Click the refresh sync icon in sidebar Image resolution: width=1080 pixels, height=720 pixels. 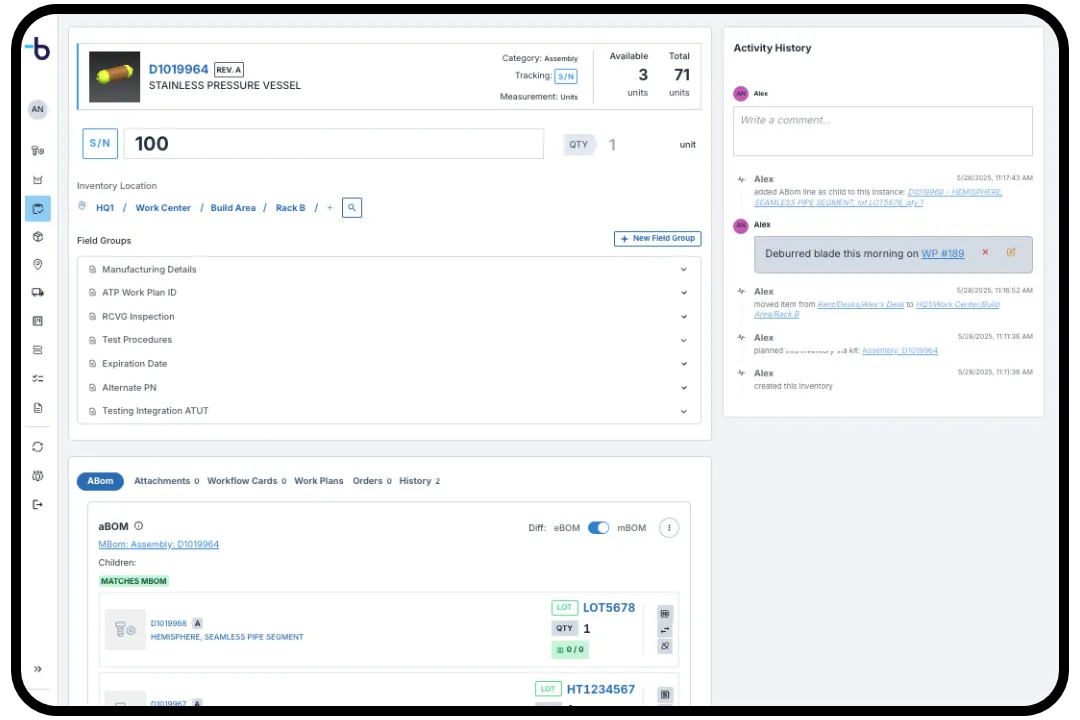pos(38,447)
